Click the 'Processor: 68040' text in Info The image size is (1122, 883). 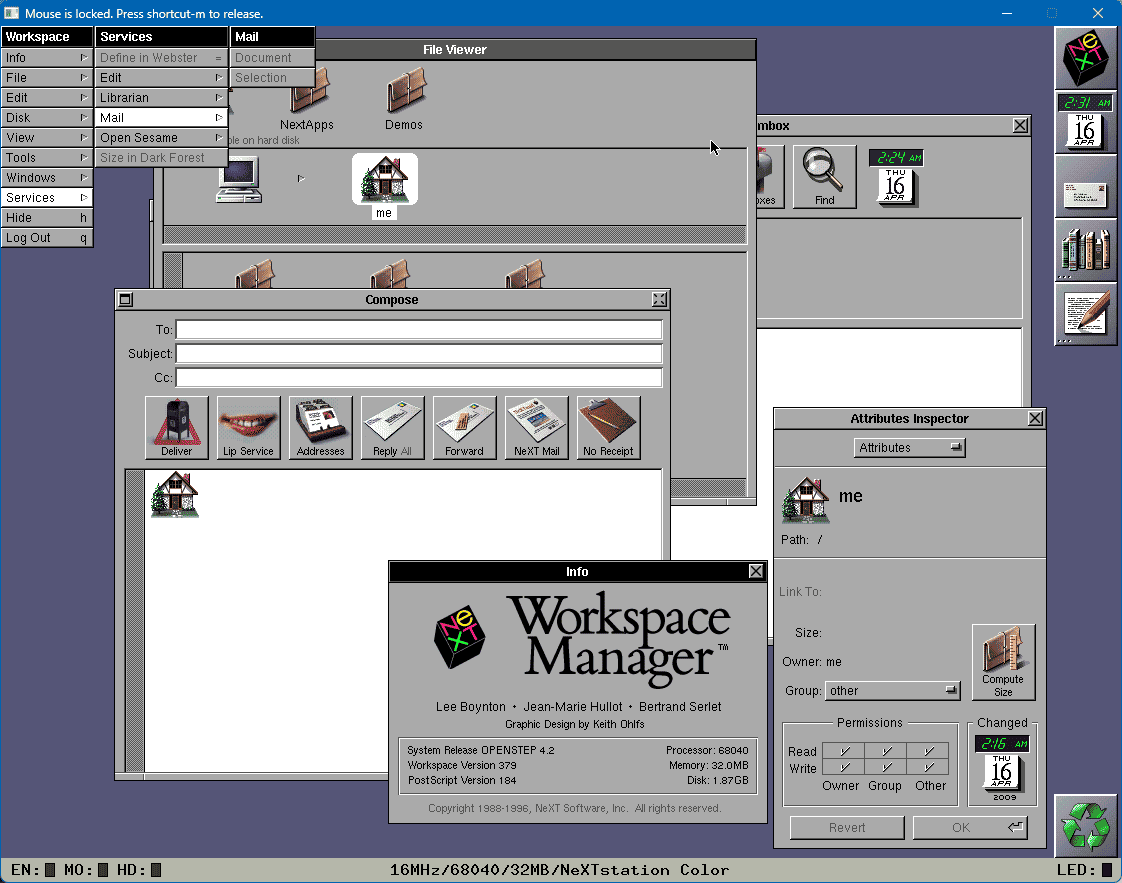point(707,751)
